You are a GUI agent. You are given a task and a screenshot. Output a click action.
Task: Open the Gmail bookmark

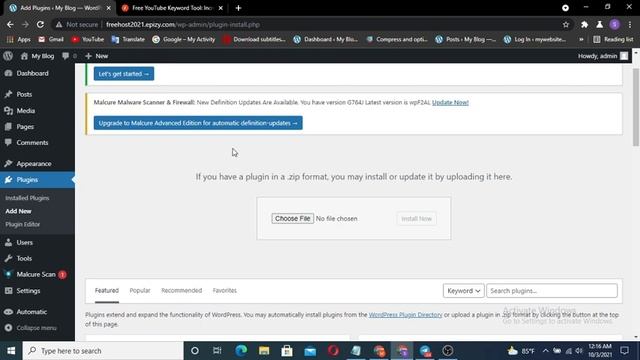pyautogui.click(x=51, y=39)
